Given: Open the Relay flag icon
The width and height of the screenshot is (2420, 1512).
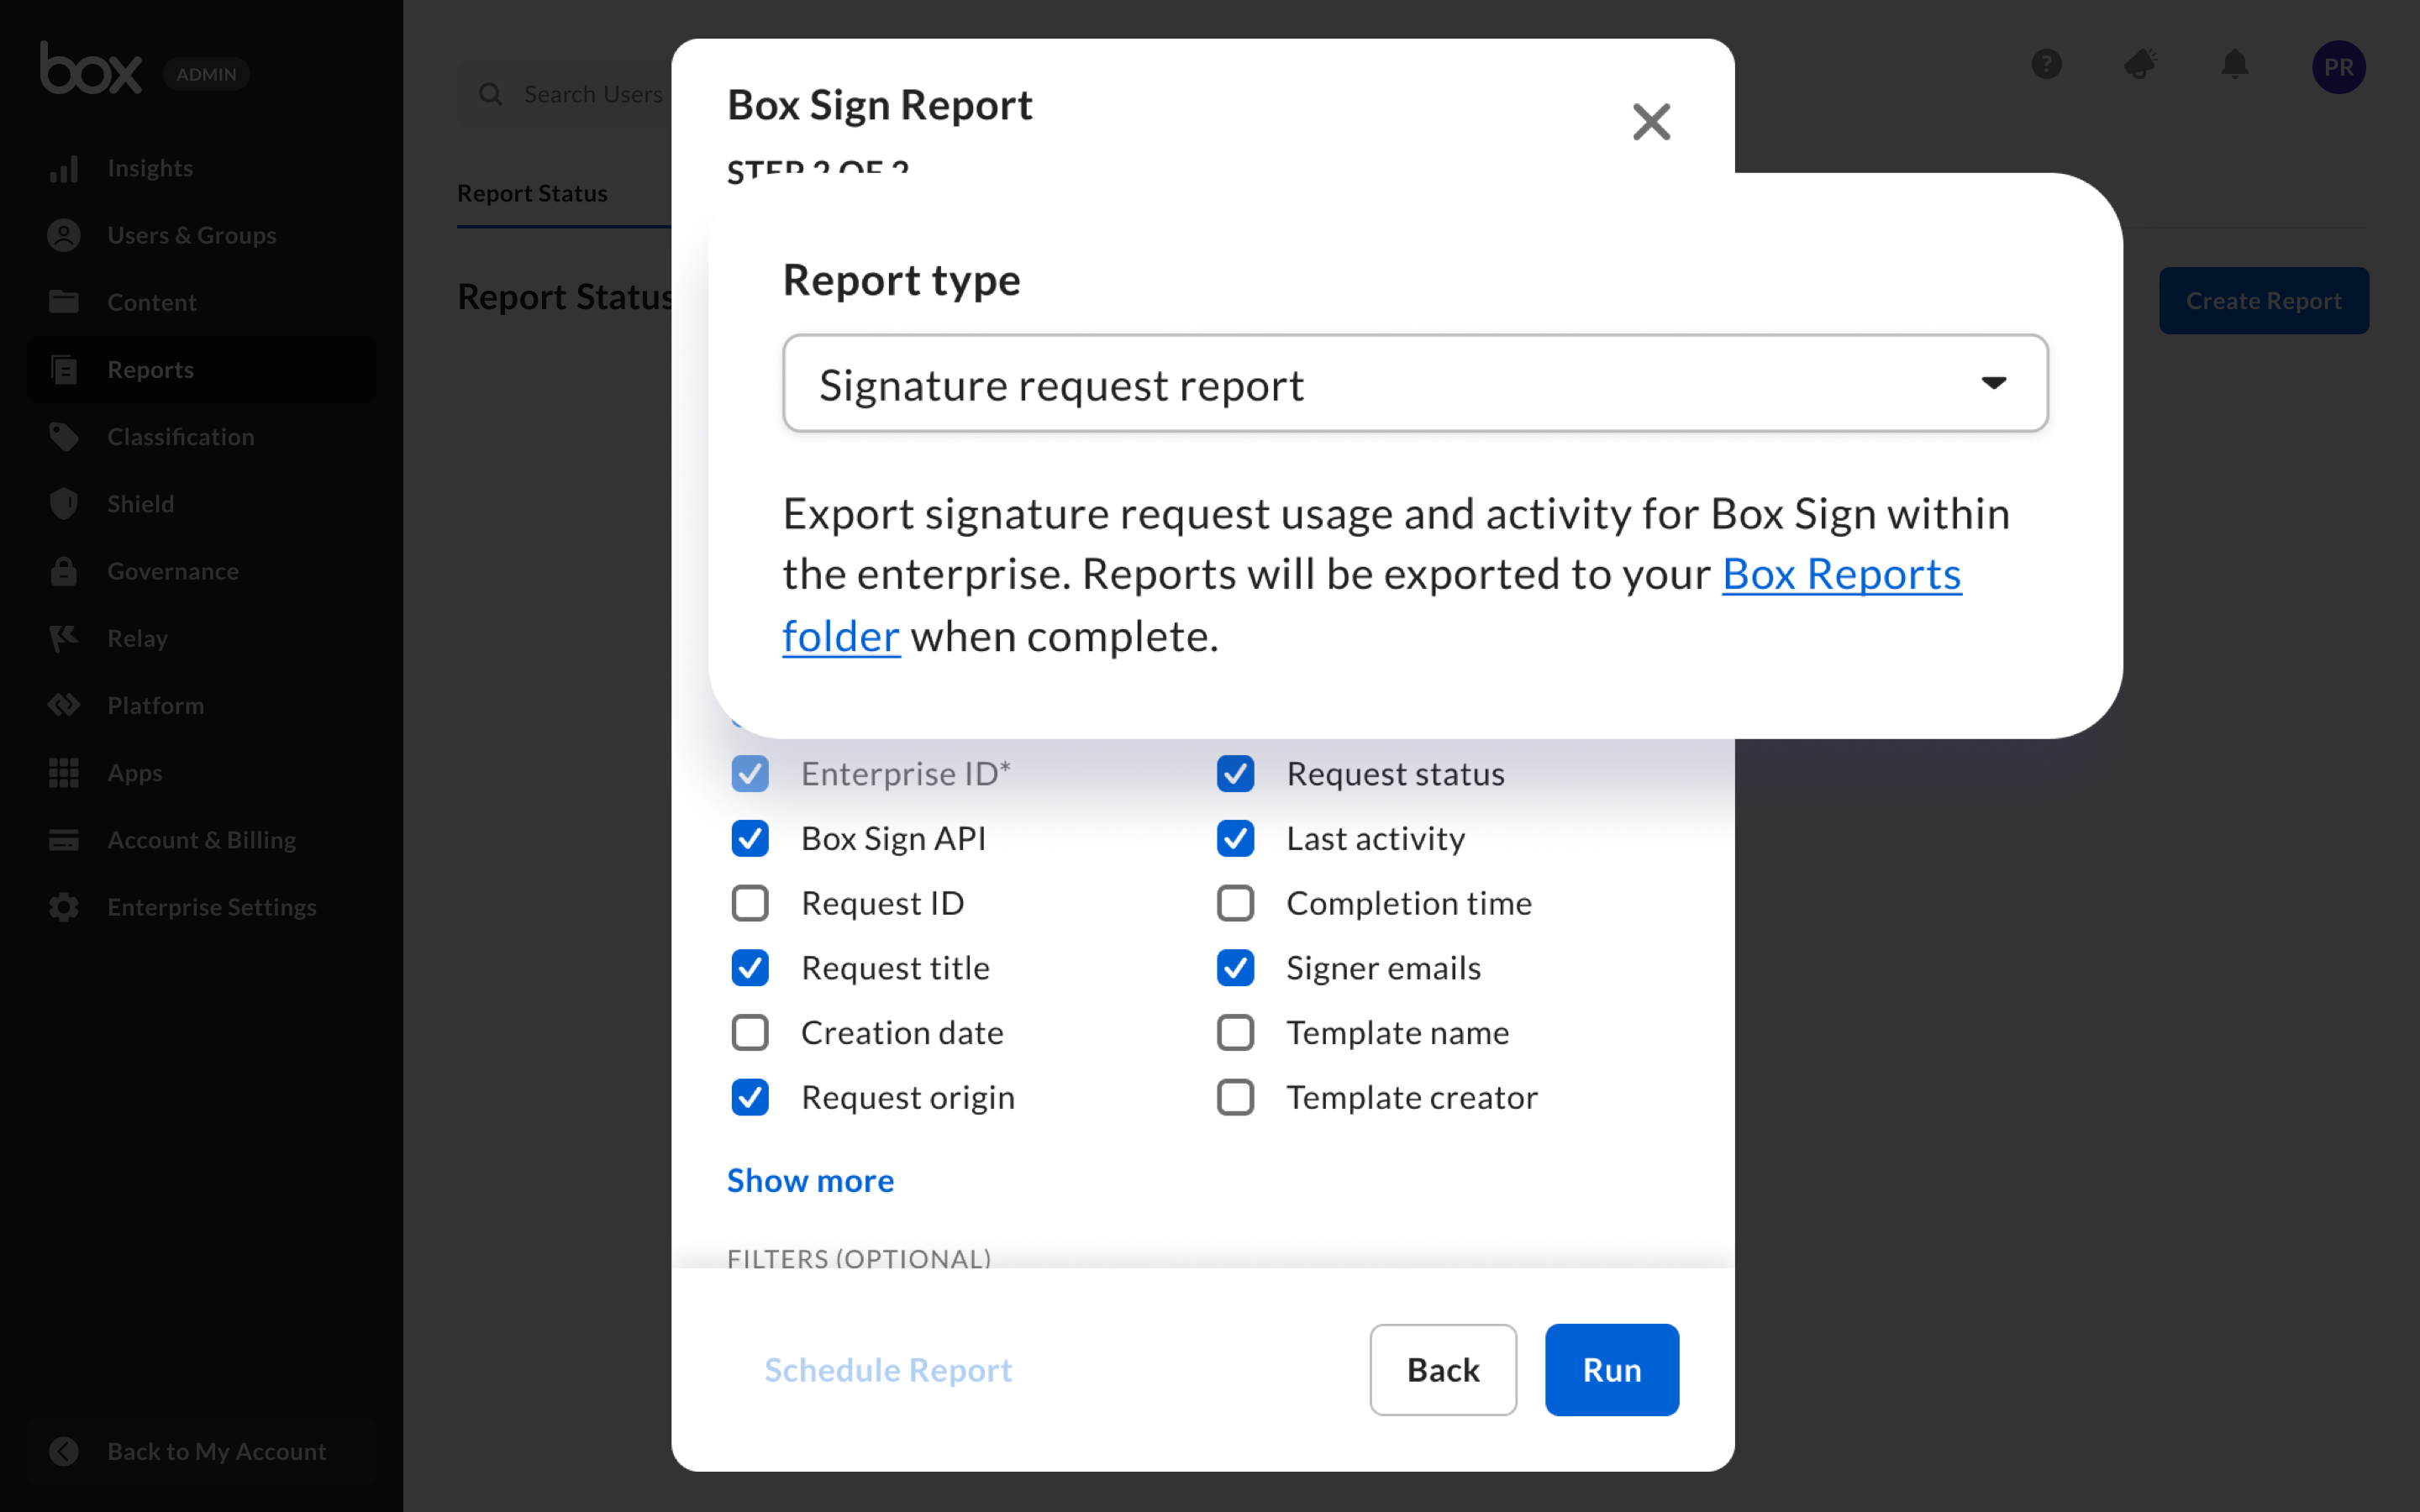Looking at the screenshot, I should (x=64, y=638).
